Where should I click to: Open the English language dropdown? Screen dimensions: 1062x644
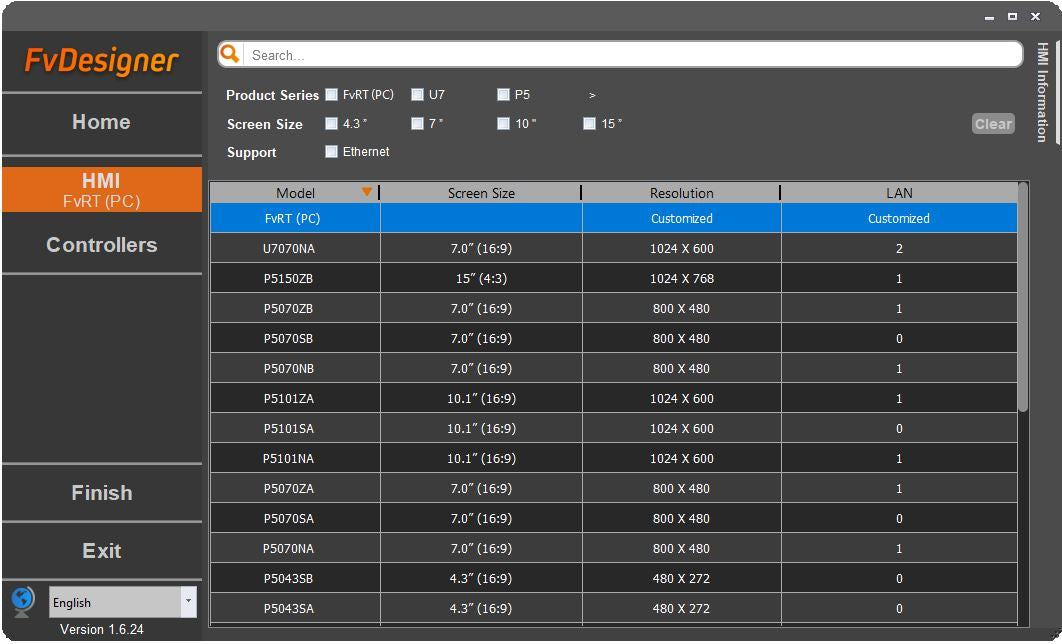(188, 602)
